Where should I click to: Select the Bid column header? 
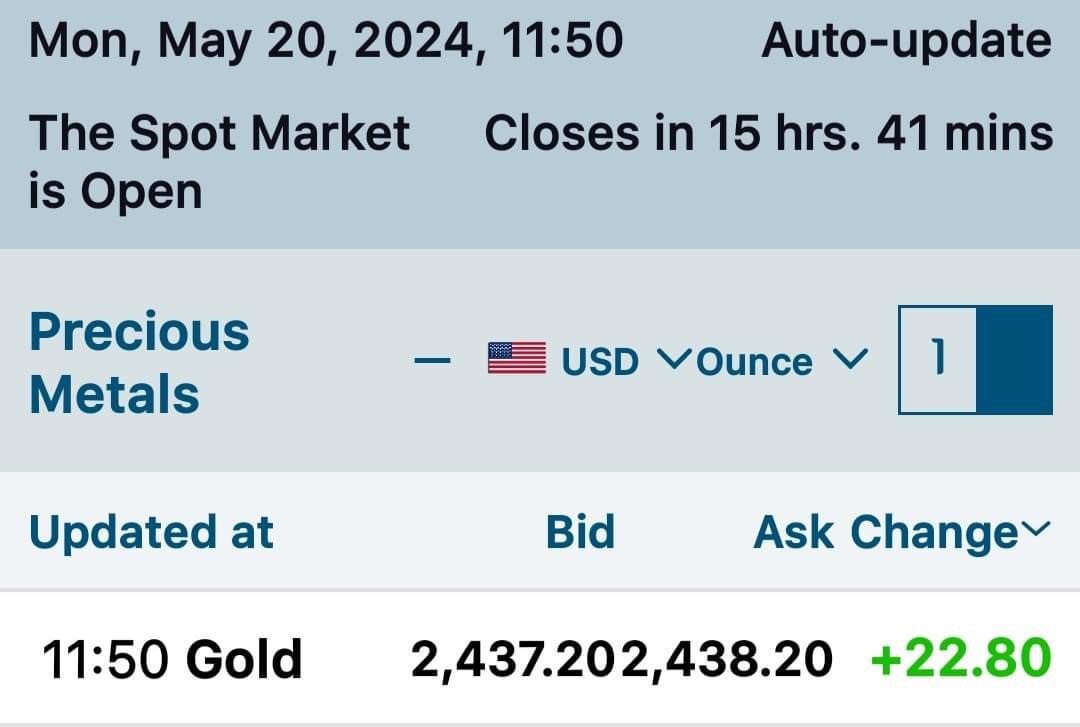(x=580, y=532)
